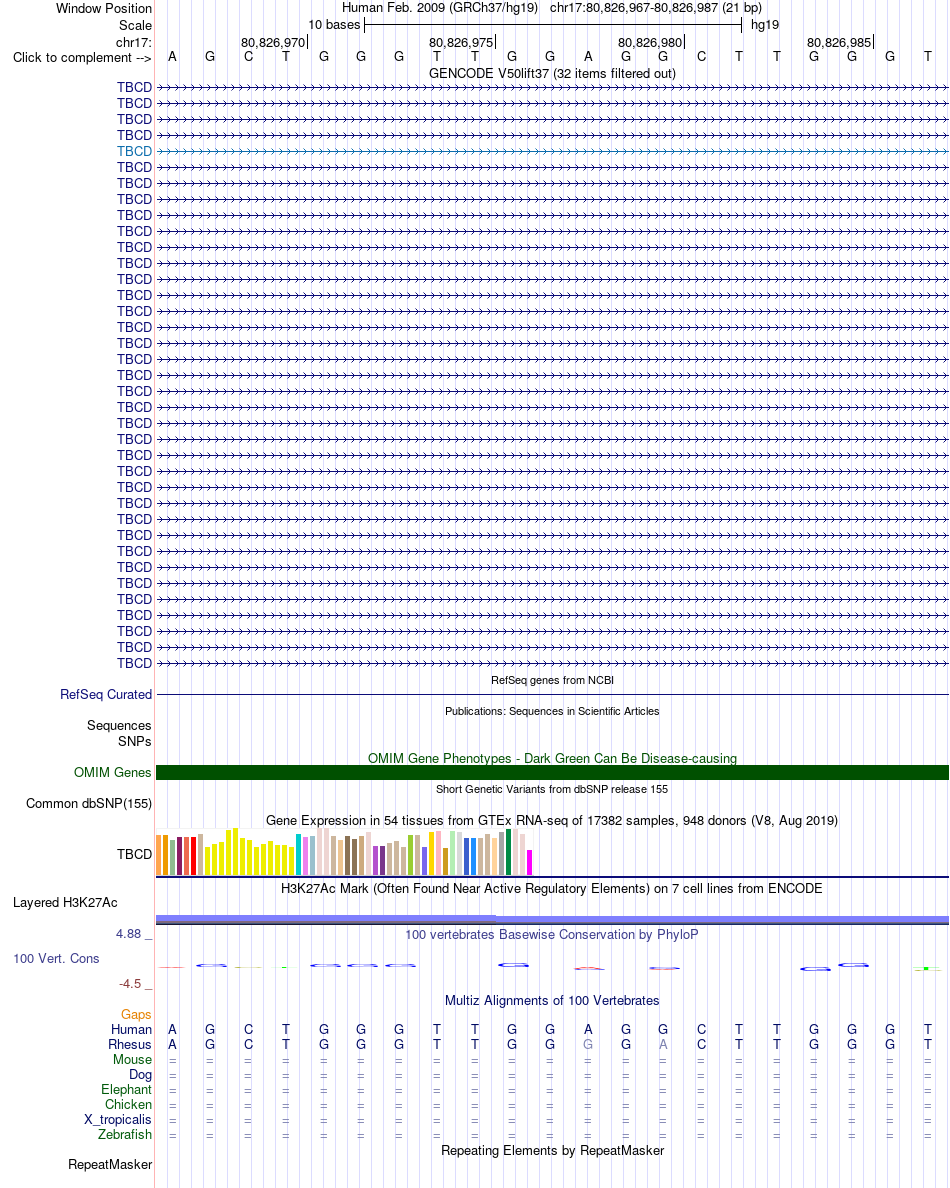Open the GTEx 'Gene Expression in 54 tissues' title

[552, 821]
